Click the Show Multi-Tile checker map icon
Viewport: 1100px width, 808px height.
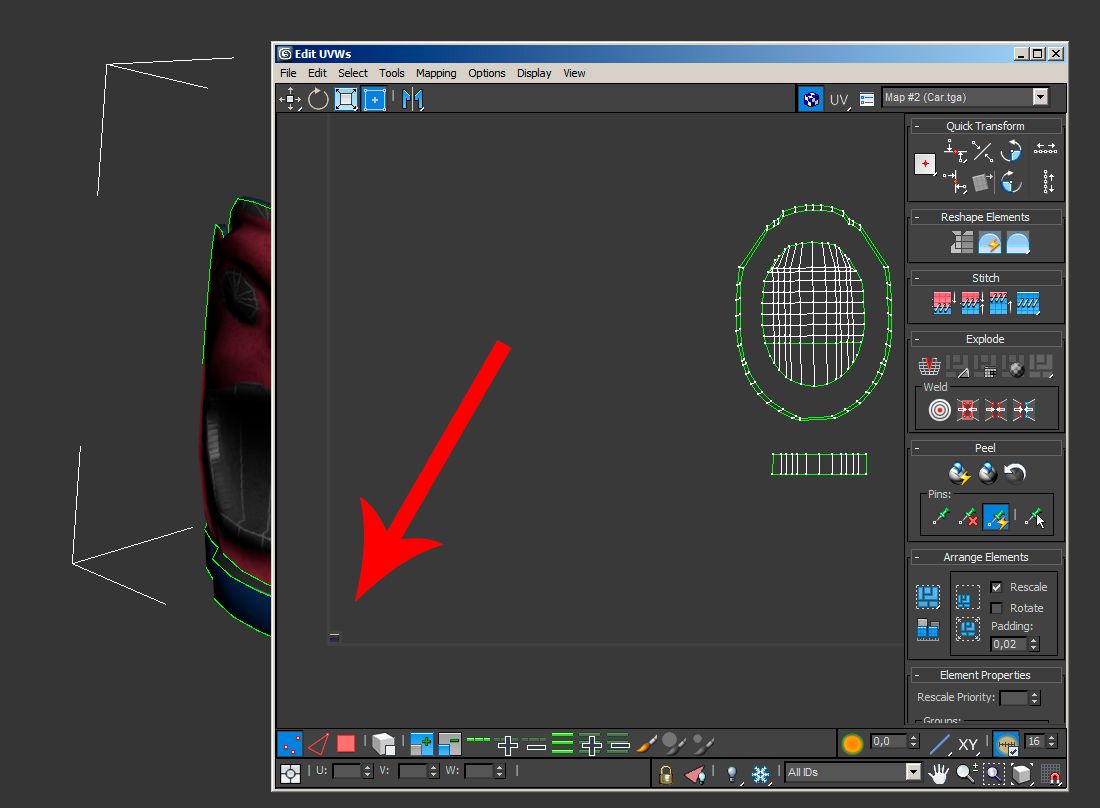tap(811, 99)
